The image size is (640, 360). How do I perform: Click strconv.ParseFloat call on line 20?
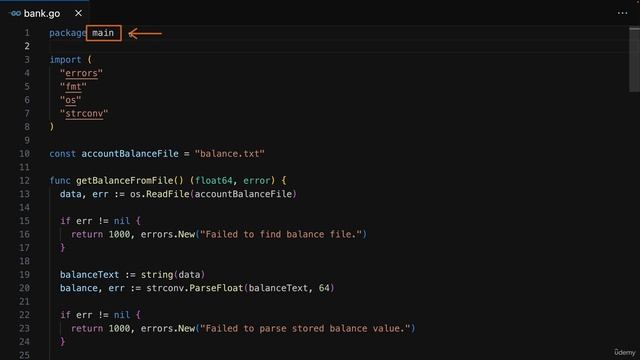point(195,289)
